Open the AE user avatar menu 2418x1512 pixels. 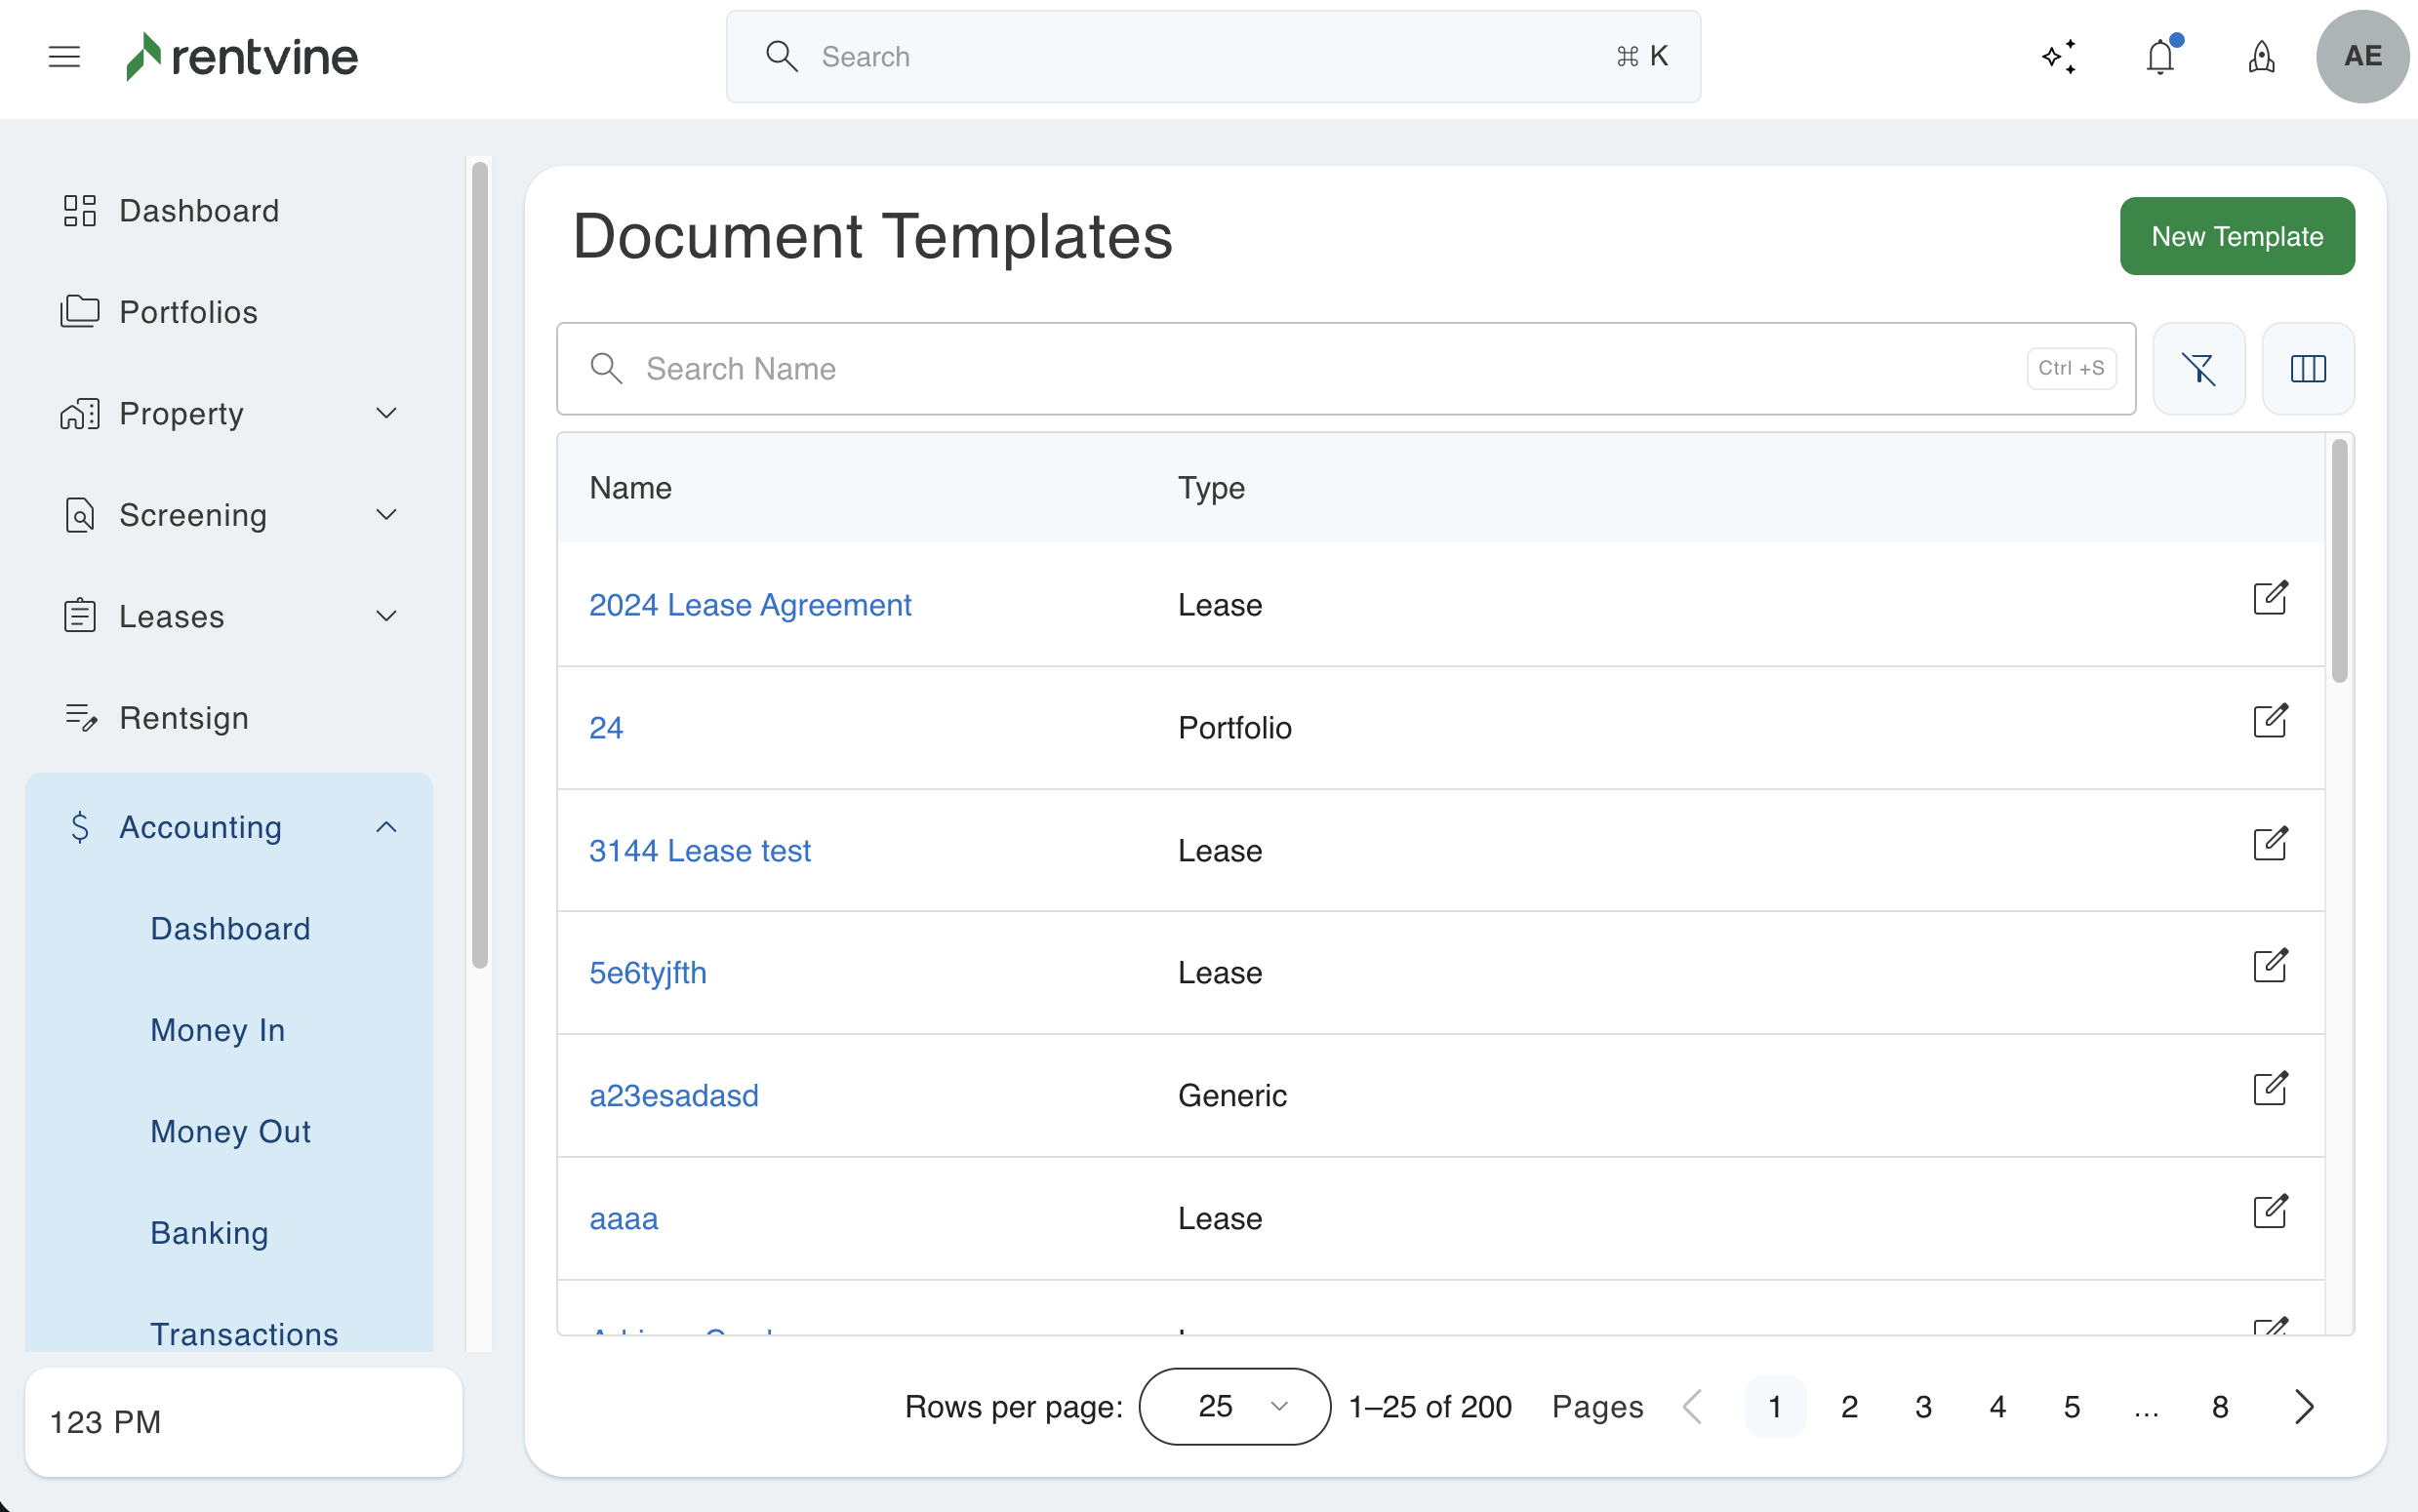click(2361, 57)
